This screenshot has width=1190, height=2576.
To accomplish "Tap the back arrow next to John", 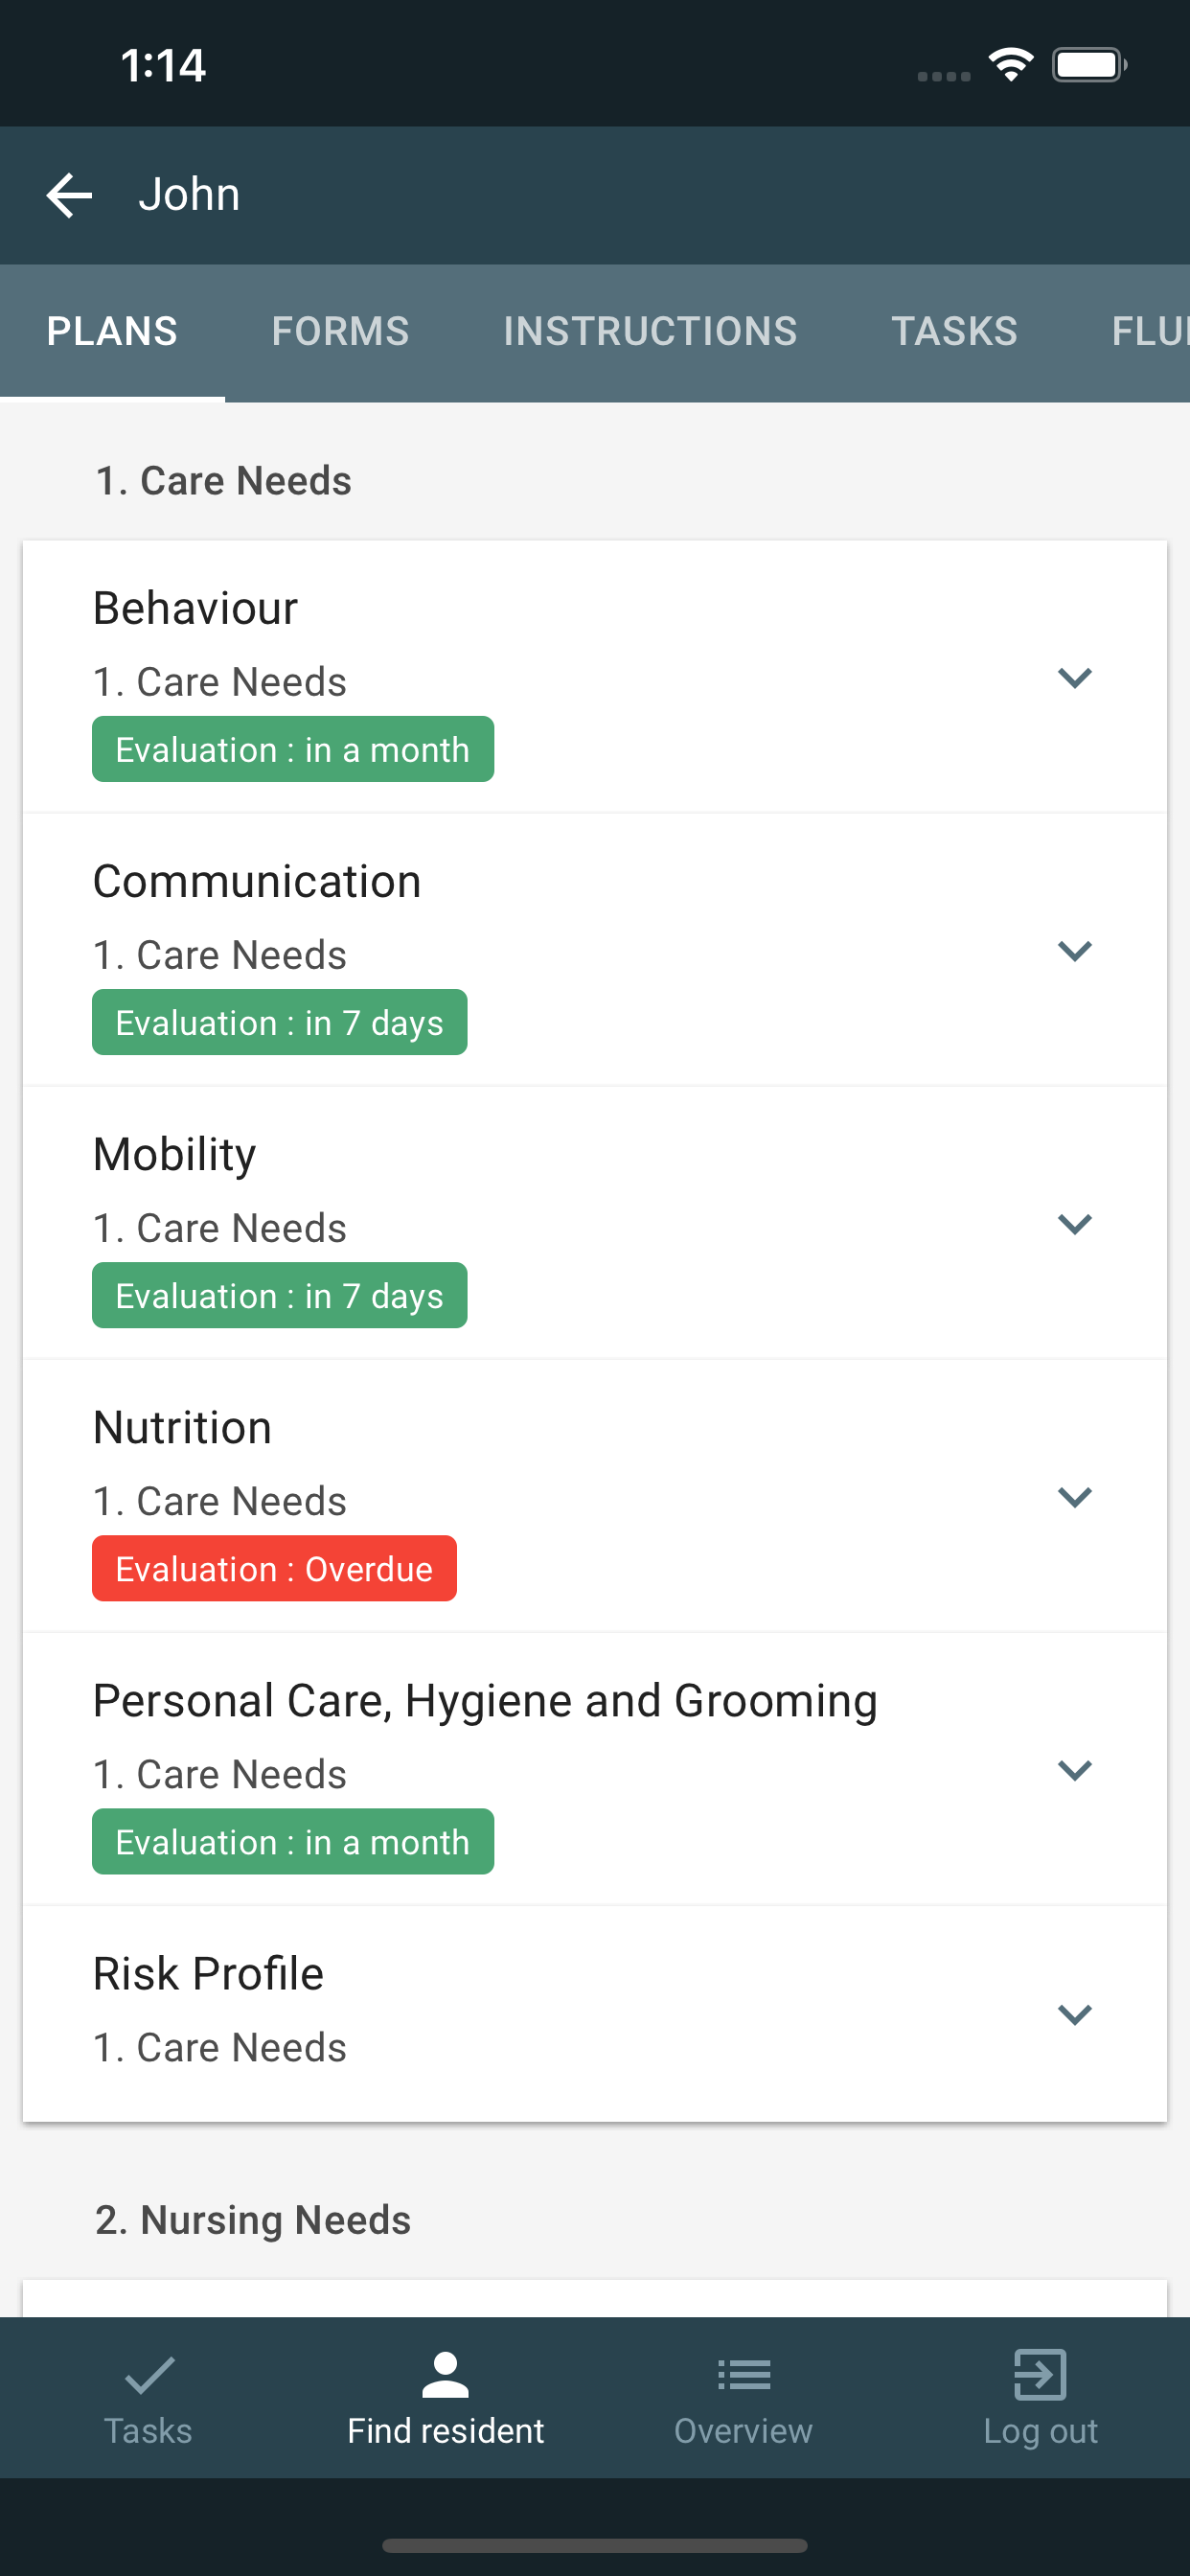I will pos(69,195).
